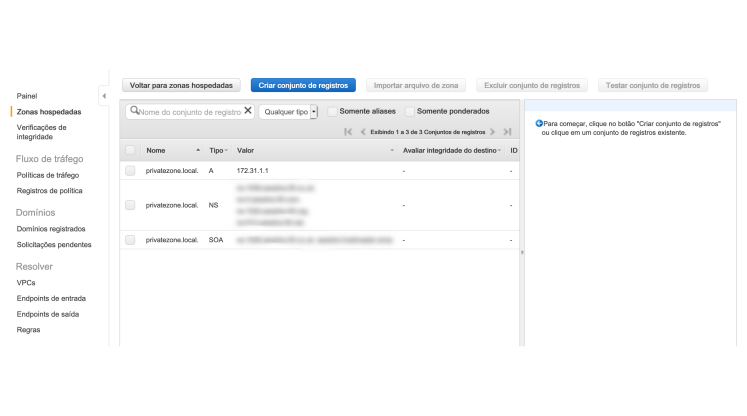Click Voltar para zonas hospedadas button
Image resolution: width=747 pixels, height=416 pixels.
[181, 86]
